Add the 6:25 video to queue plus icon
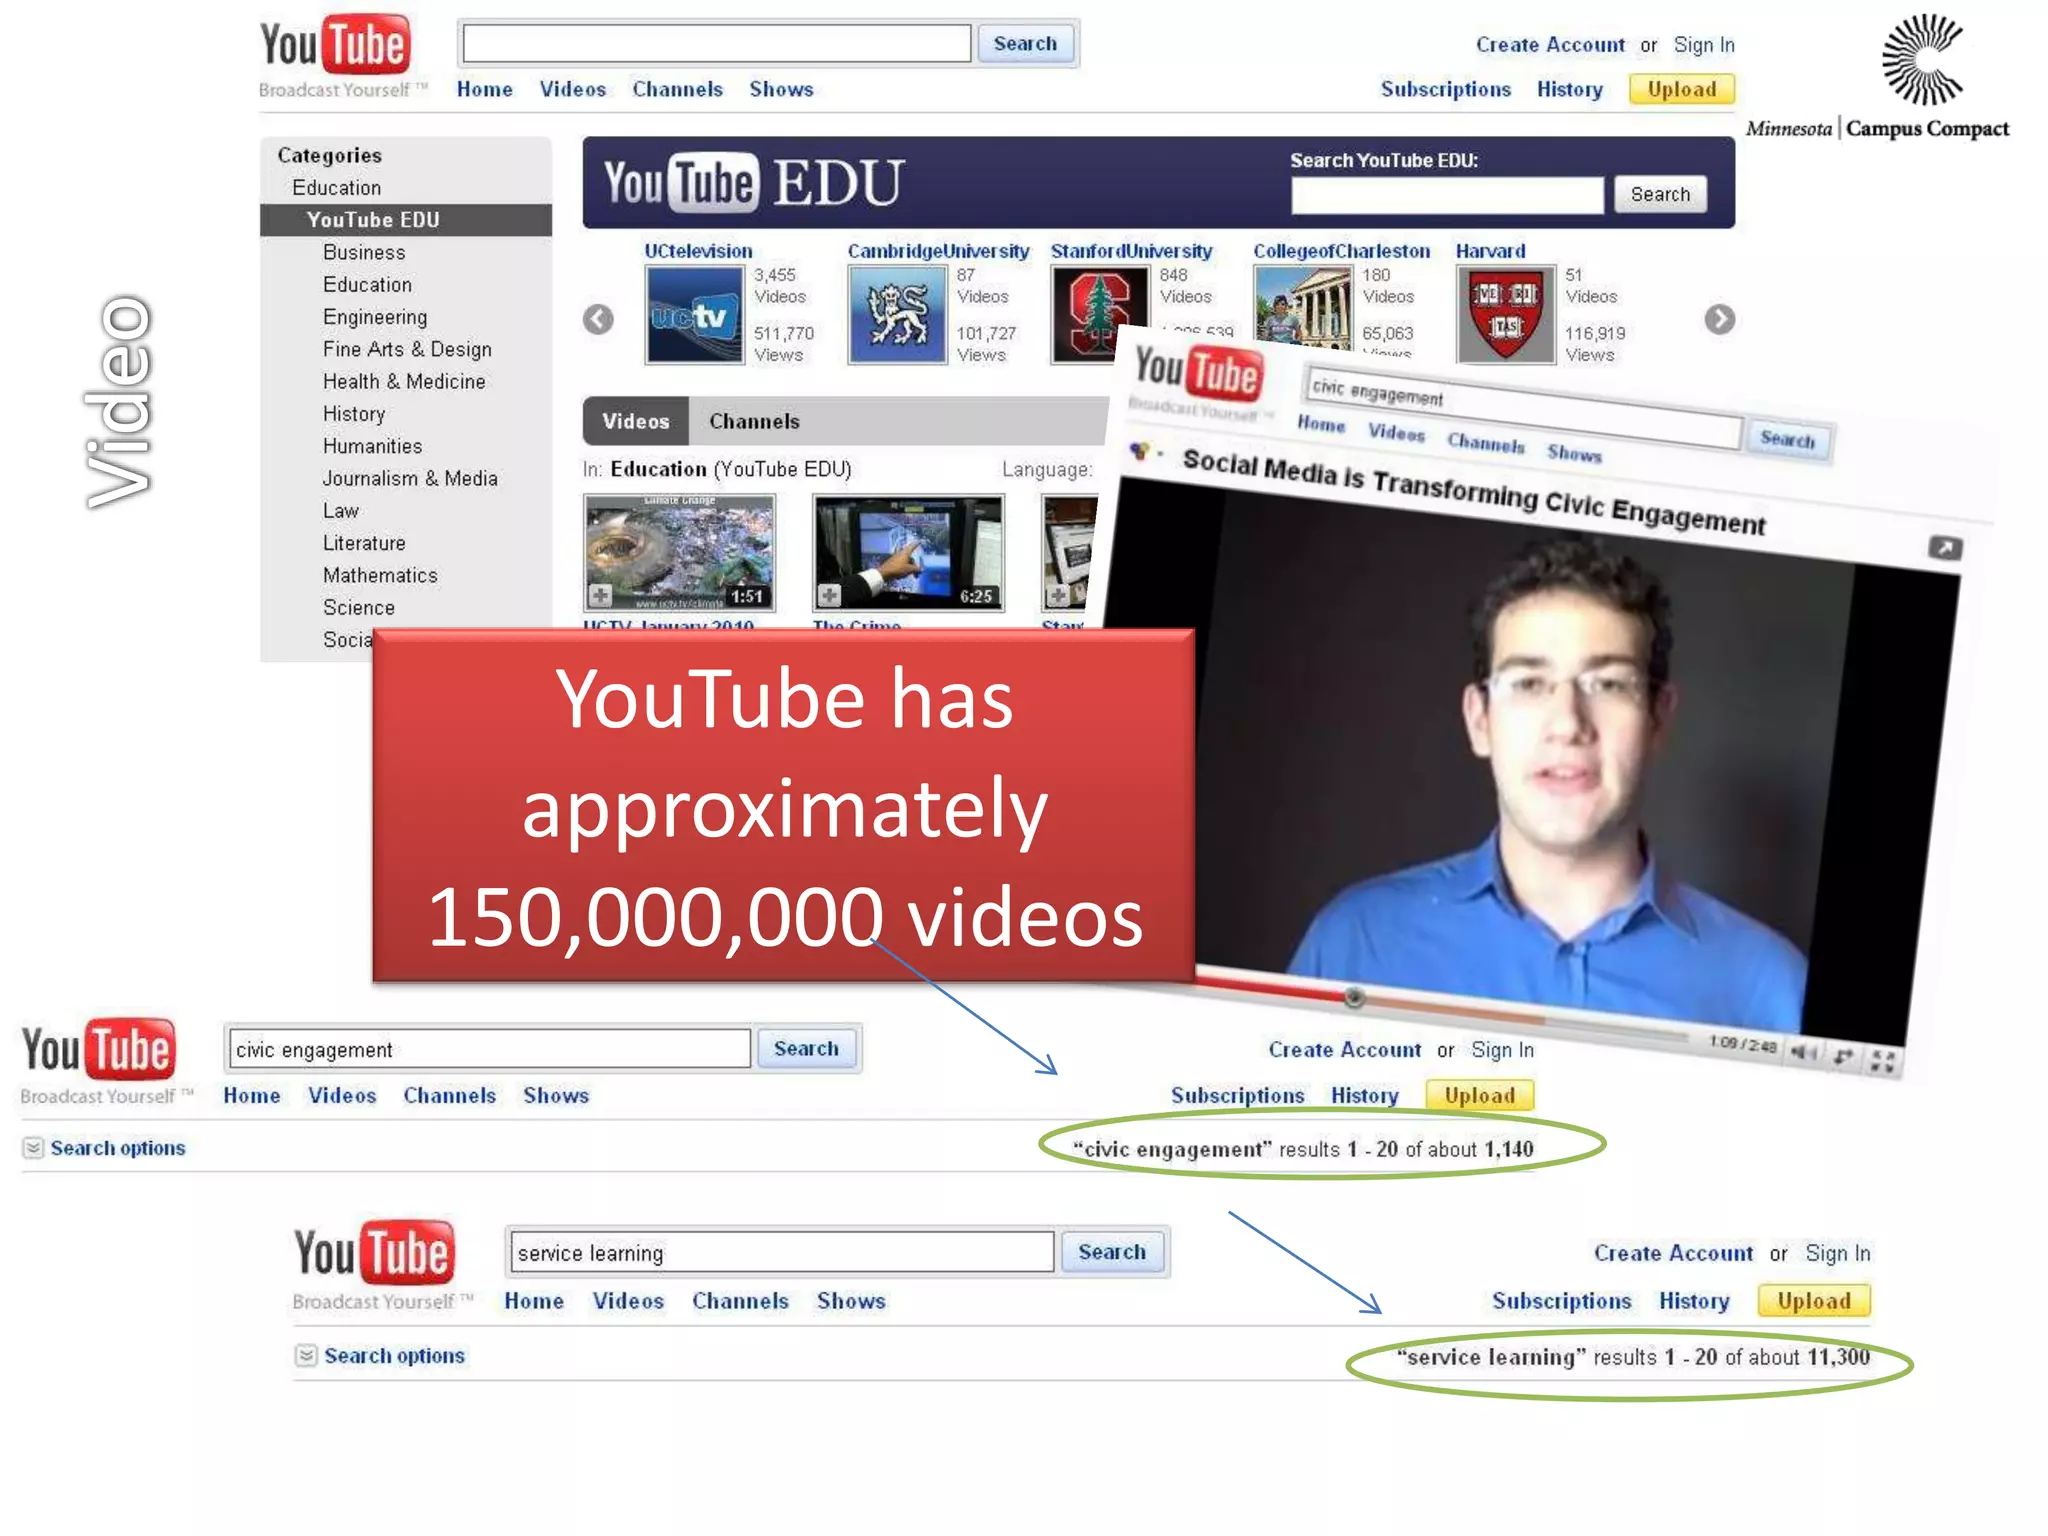Screen dimensions: 2048x1536 point(829,596)
